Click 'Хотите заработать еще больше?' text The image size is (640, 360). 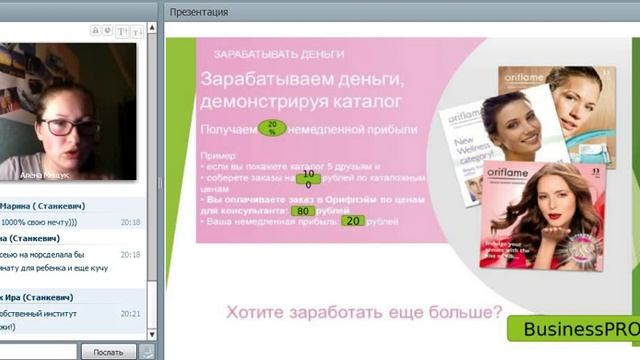(x=364, y=312)
